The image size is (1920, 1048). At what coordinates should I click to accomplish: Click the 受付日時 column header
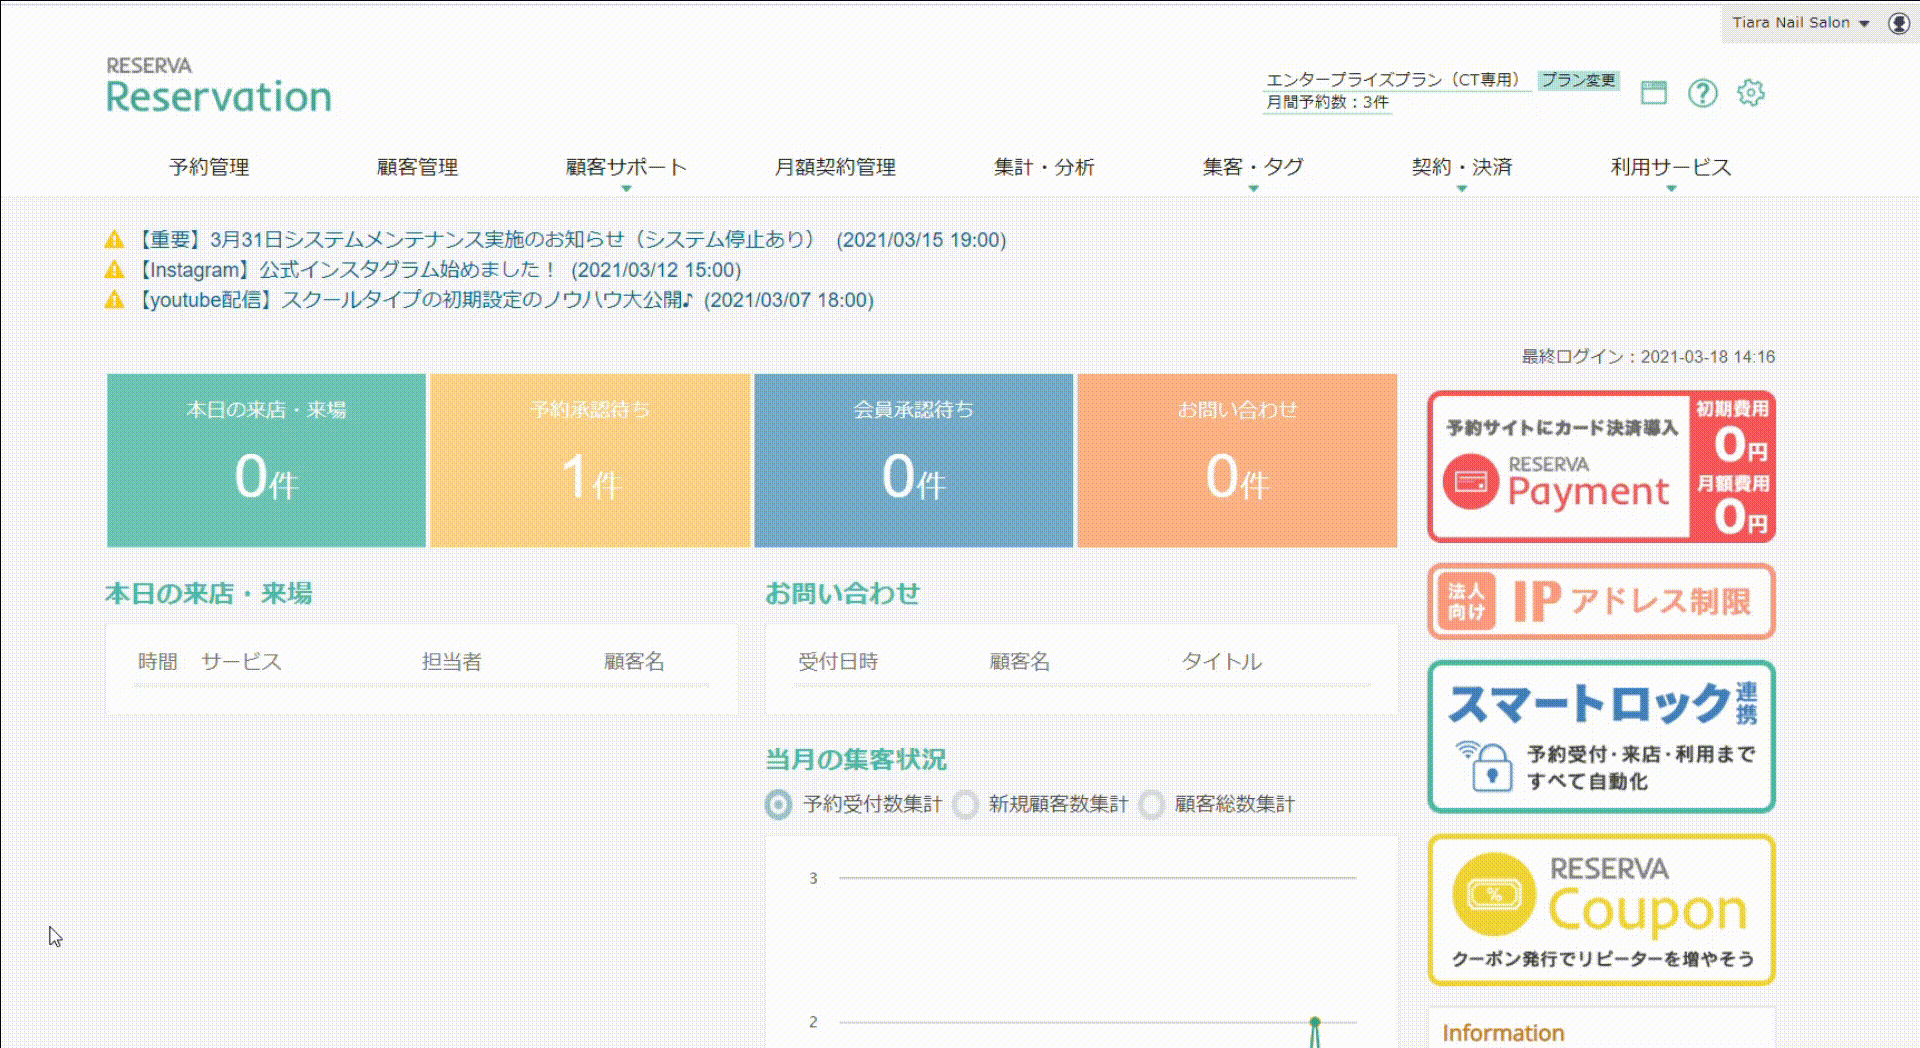click(838, 661)
